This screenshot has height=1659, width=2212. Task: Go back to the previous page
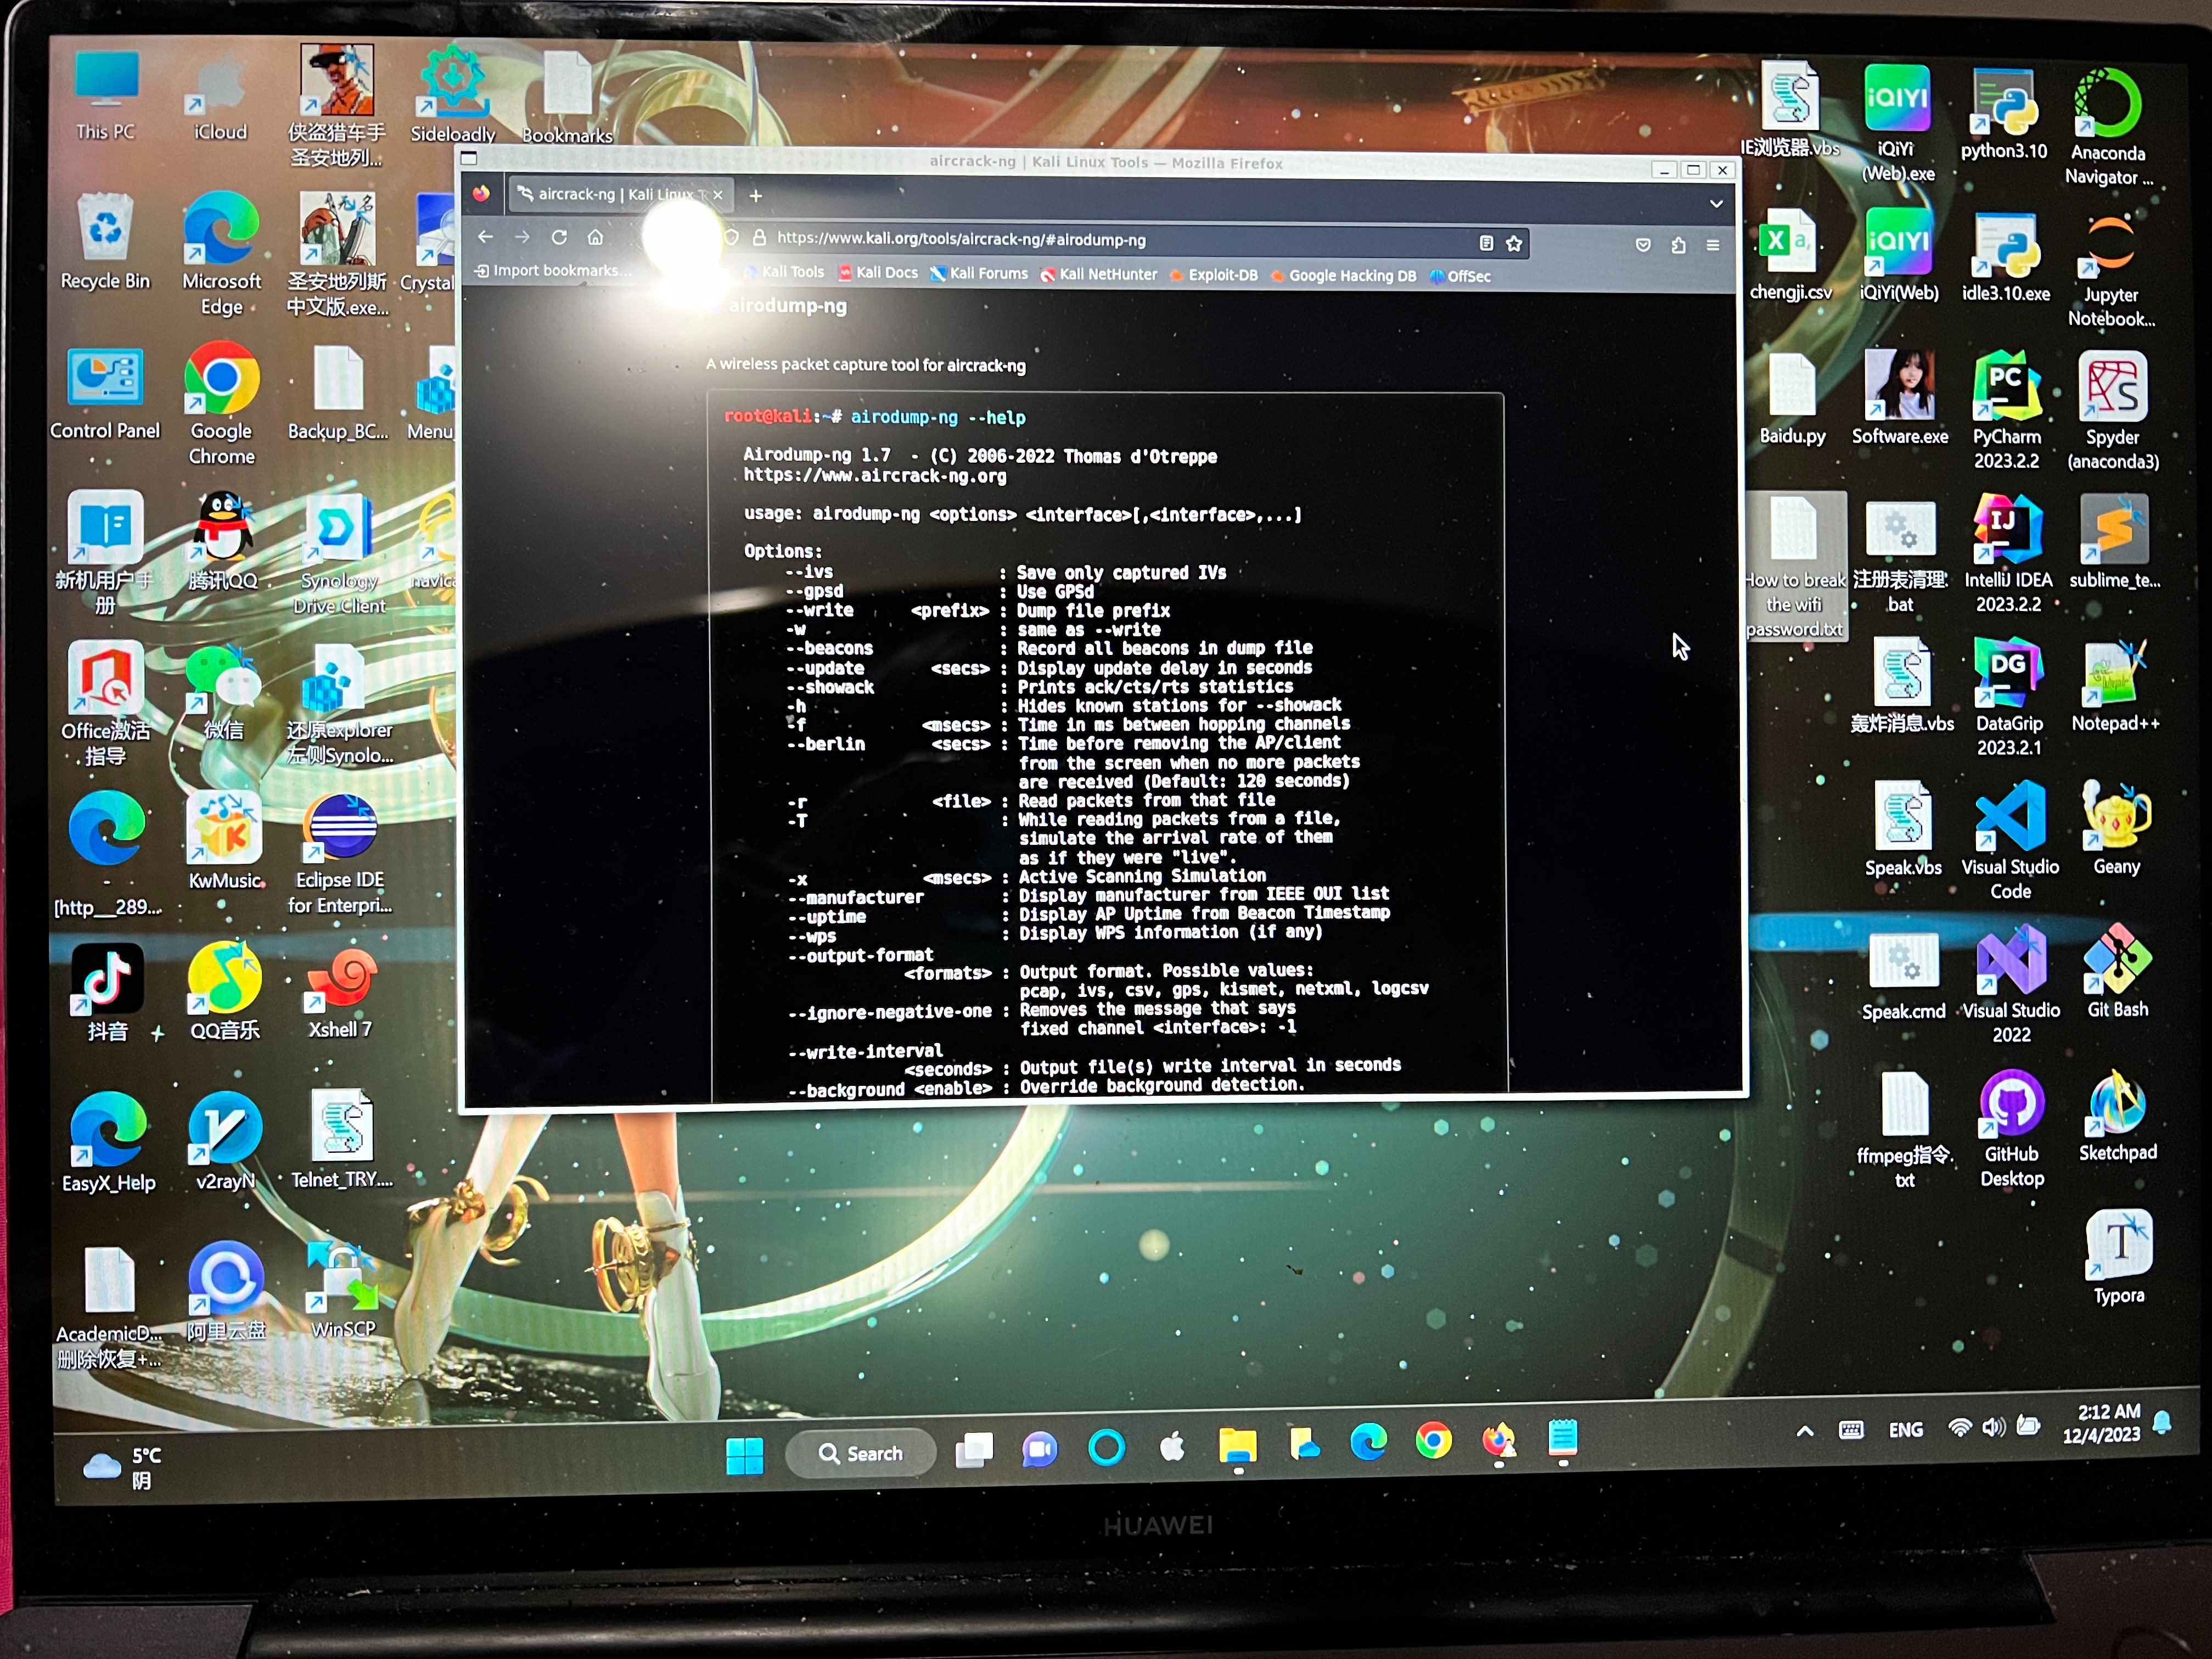[x=486, y=237]
